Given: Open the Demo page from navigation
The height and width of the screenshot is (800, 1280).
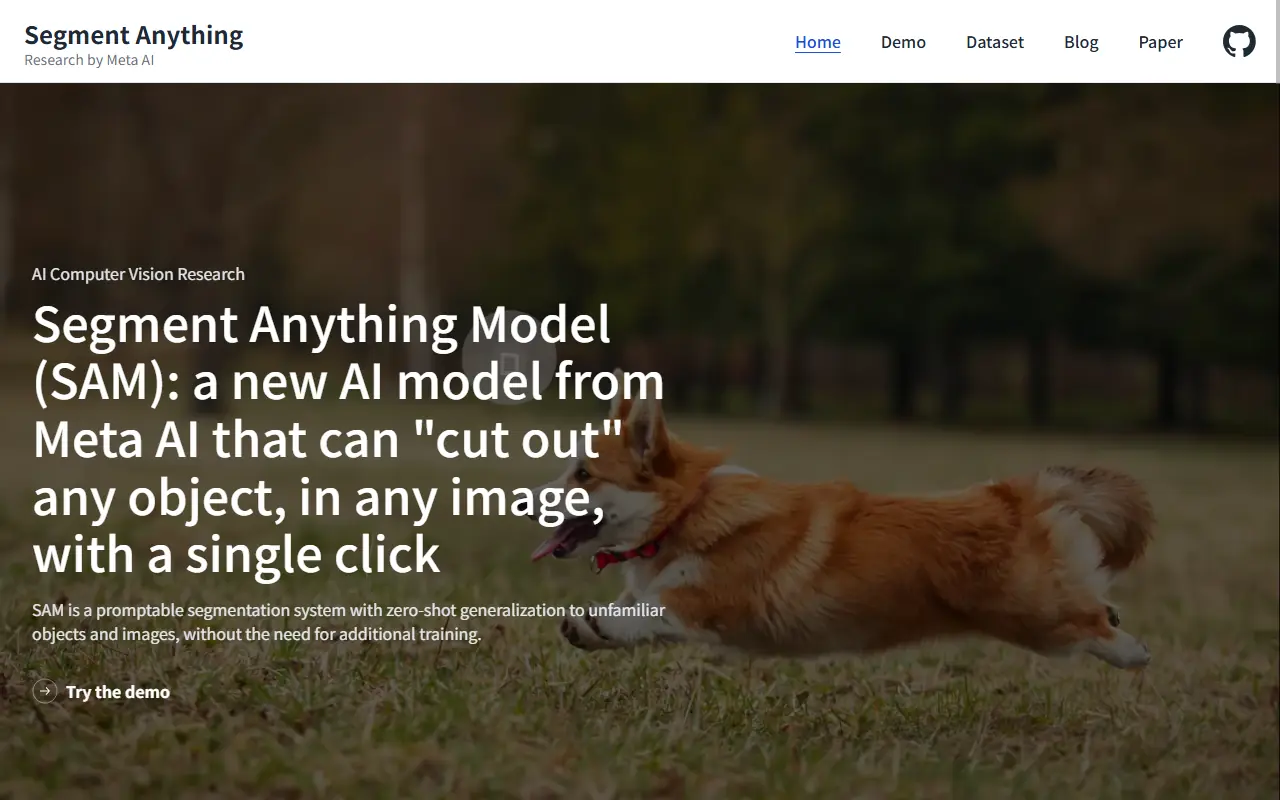Looking at the screenshot, I should pos(903,42).
